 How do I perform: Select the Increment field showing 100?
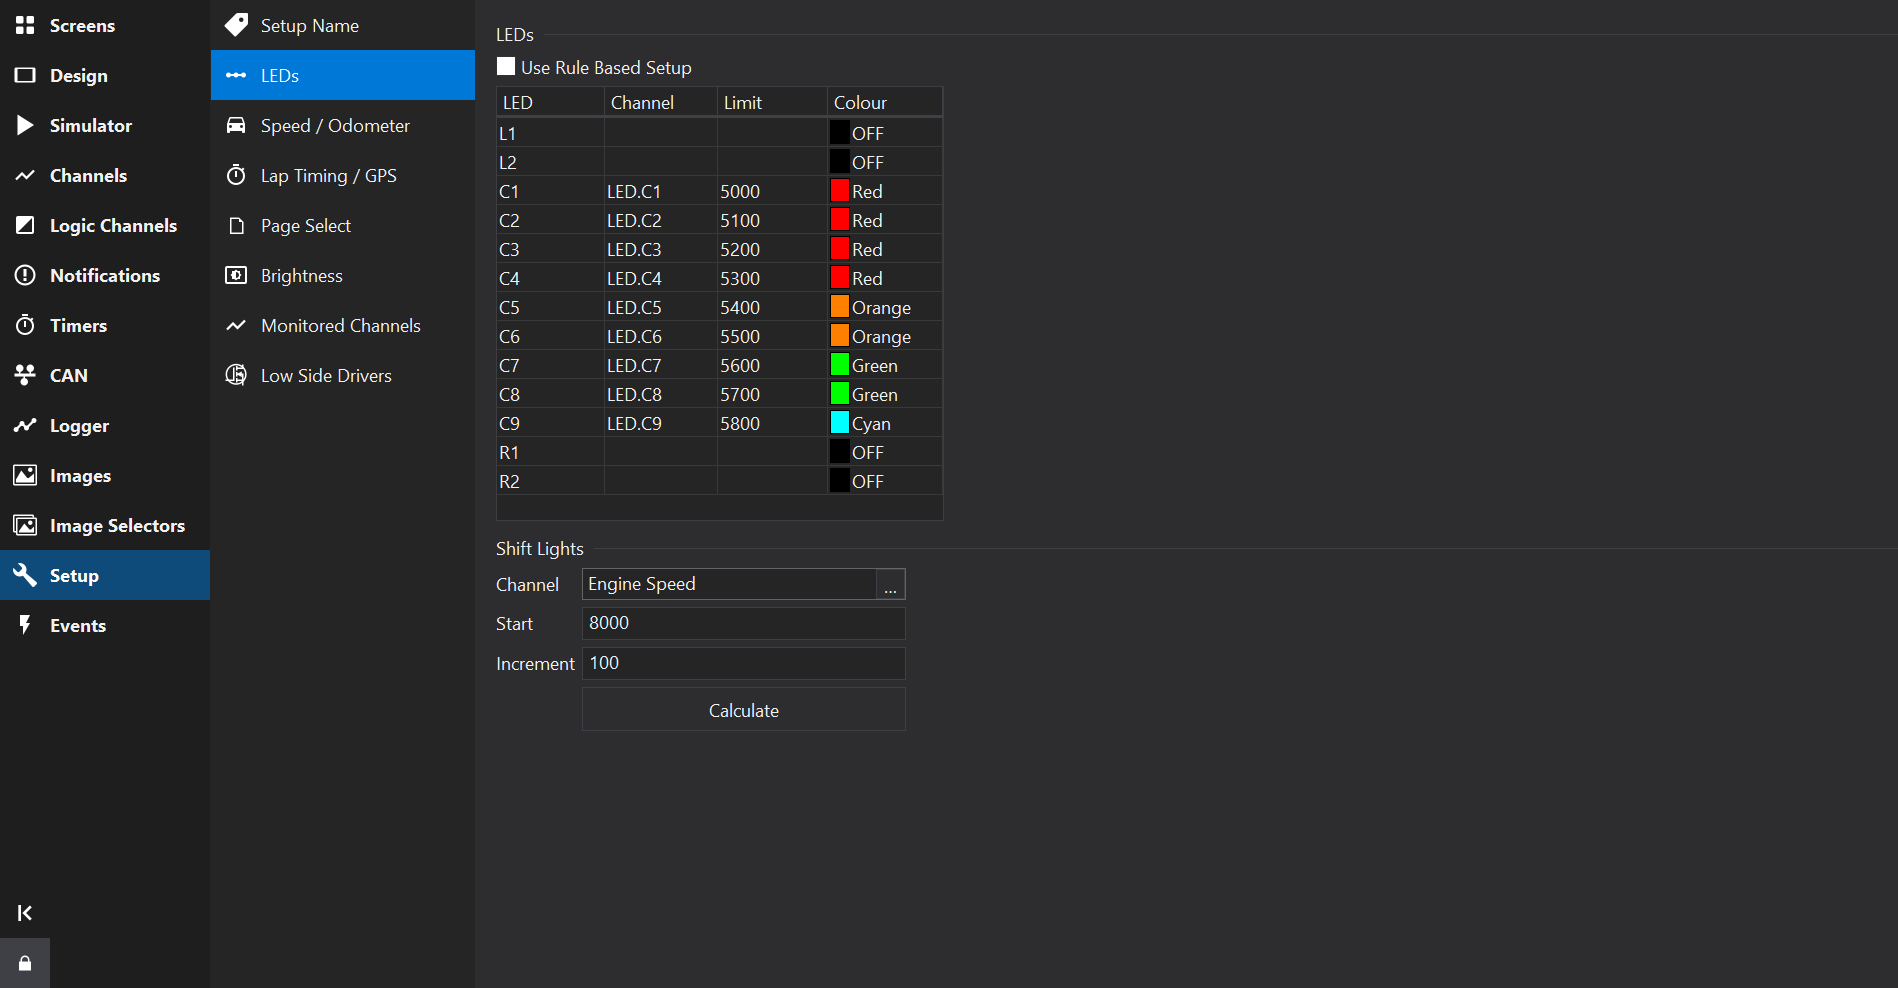[743, 663]
